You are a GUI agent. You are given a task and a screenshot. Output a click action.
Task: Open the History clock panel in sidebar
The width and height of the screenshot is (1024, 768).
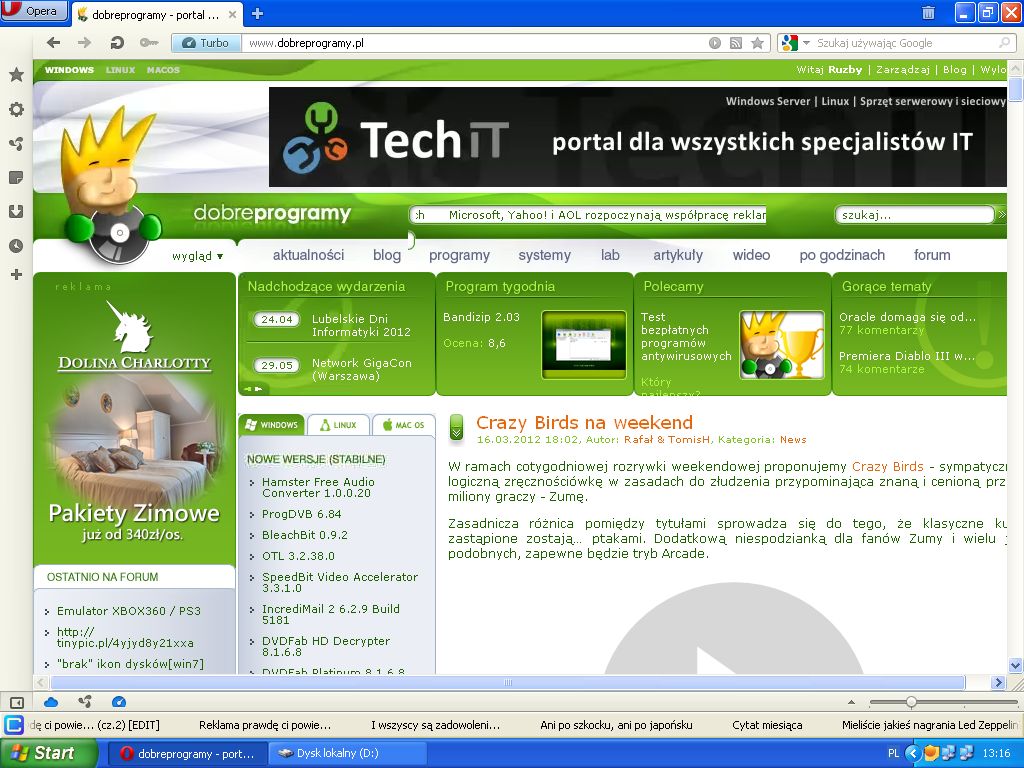(x=16, y=246)
